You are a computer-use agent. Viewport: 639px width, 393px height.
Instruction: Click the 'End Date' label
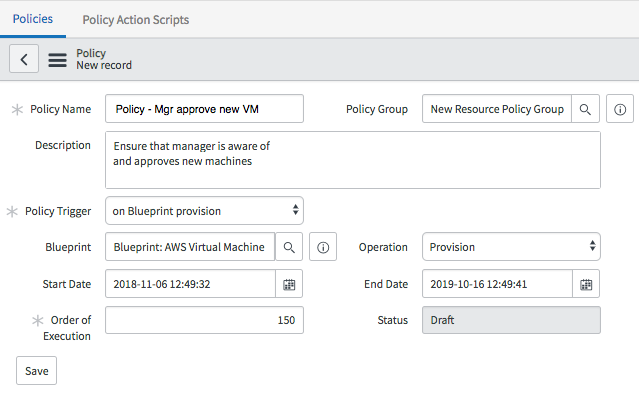click(x=386, y=284)
